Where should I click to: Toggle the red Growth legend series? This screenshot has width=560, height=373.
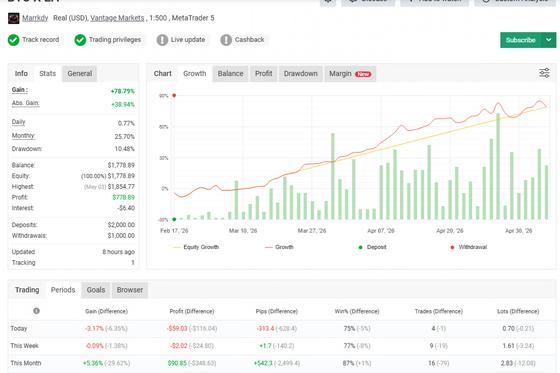(x=279, y=247)
